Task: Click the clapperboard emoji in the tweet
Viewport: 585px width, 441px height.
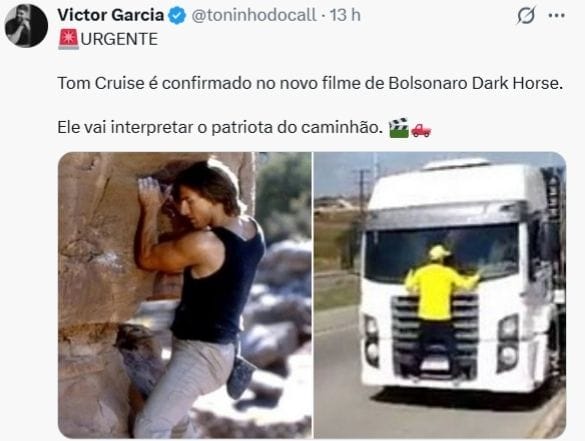Action: point(399,128)
